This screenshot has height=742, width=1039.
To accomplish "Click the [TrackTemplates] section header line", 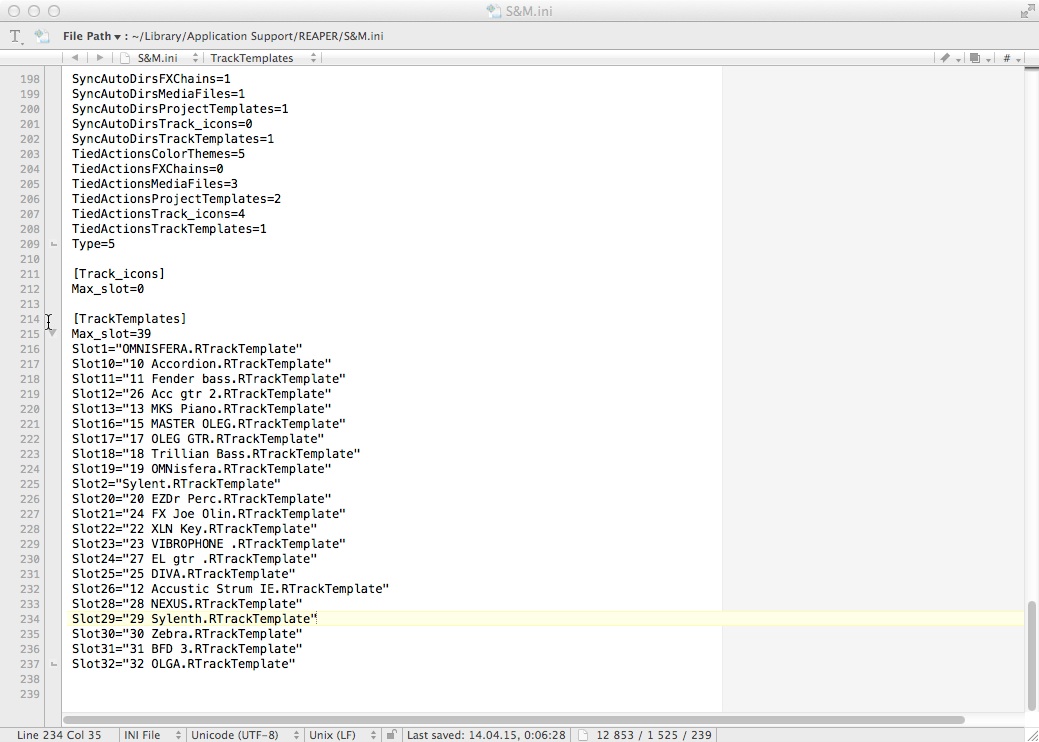I will [x=129, y=319].
